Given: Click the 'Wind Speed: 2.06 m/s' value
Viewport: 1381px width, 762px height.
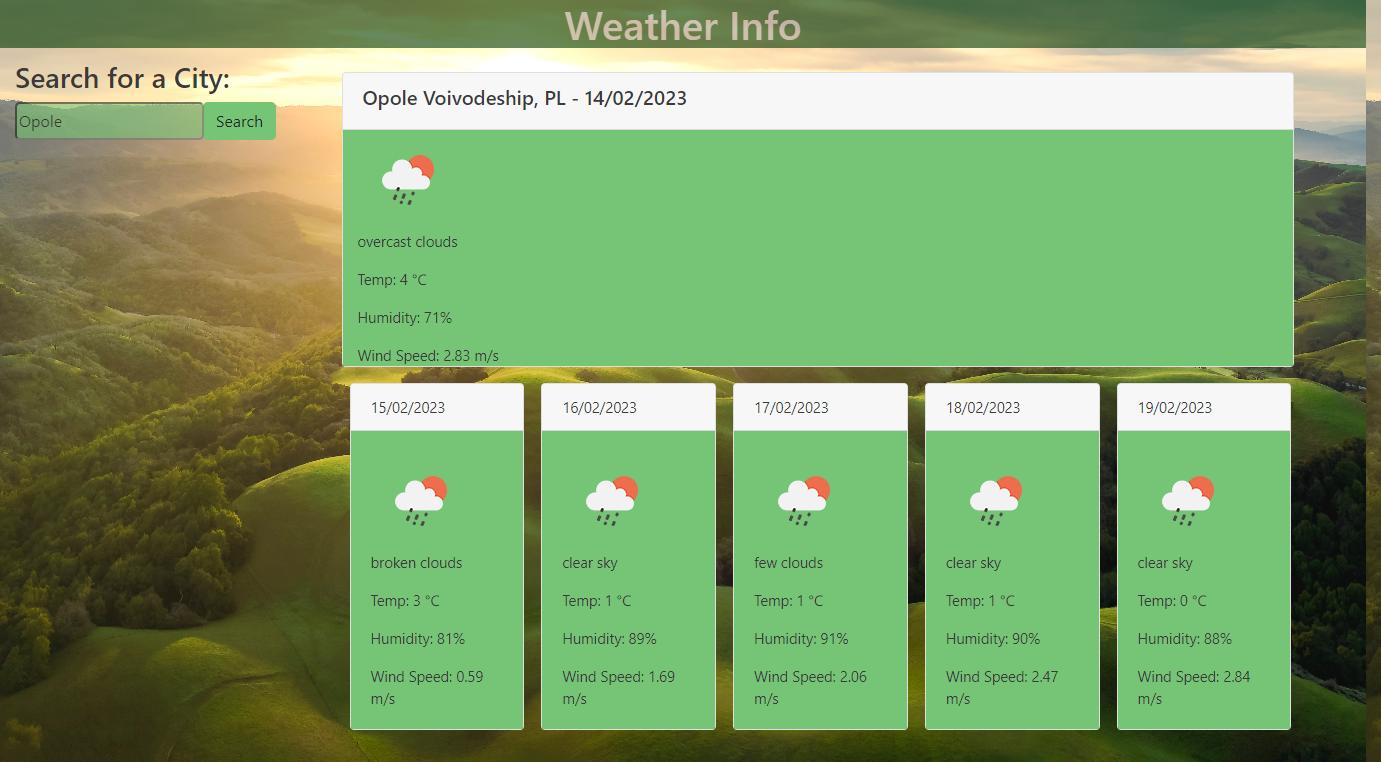Looking at the screenshot, I should 811,688.
